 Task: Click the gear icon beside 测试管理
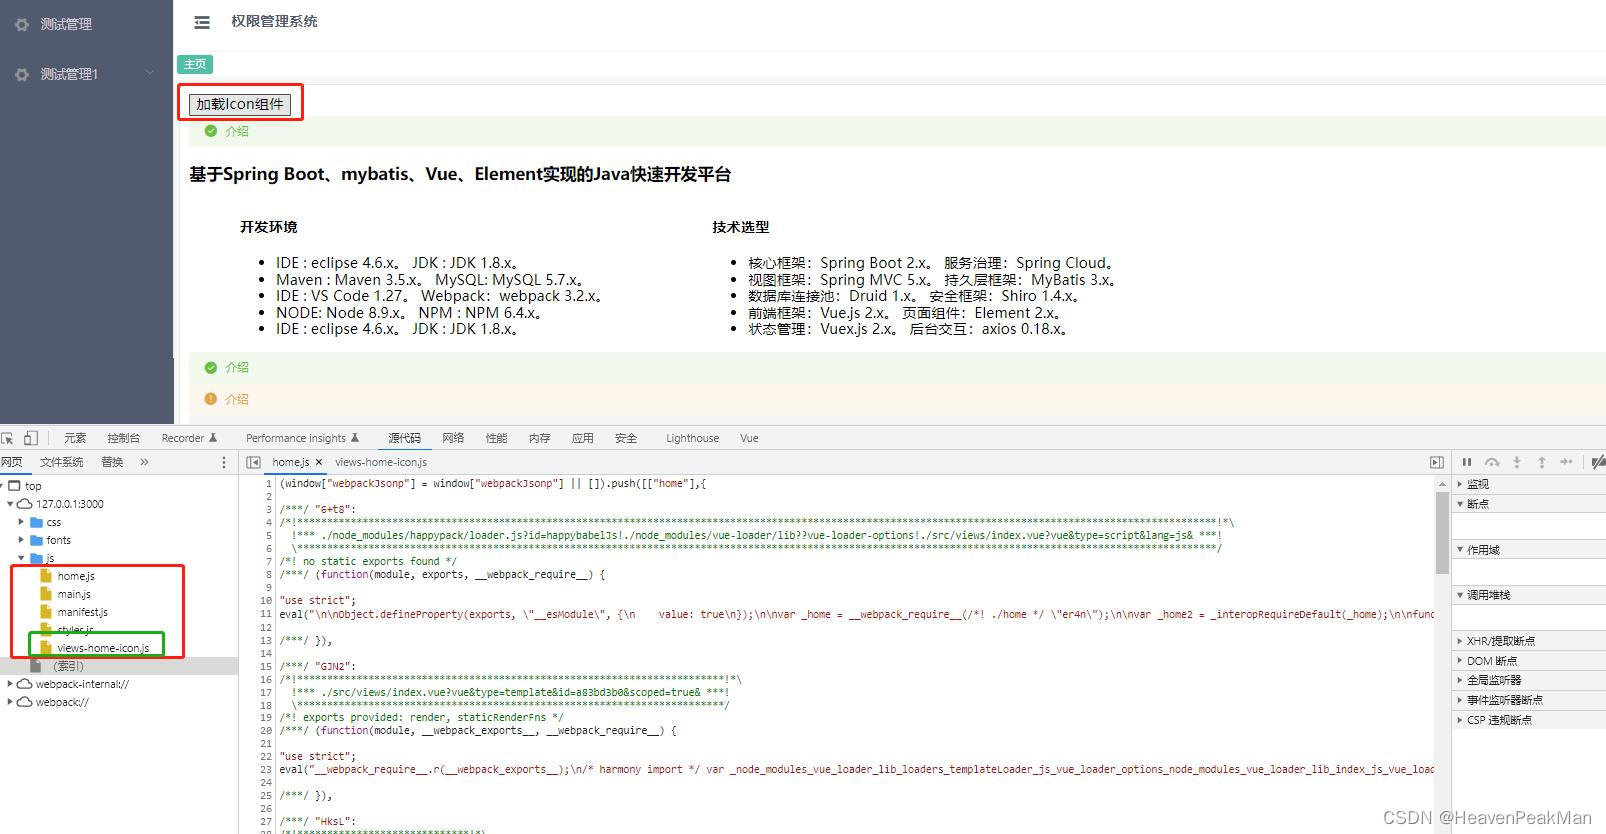[x=21, y=24]
